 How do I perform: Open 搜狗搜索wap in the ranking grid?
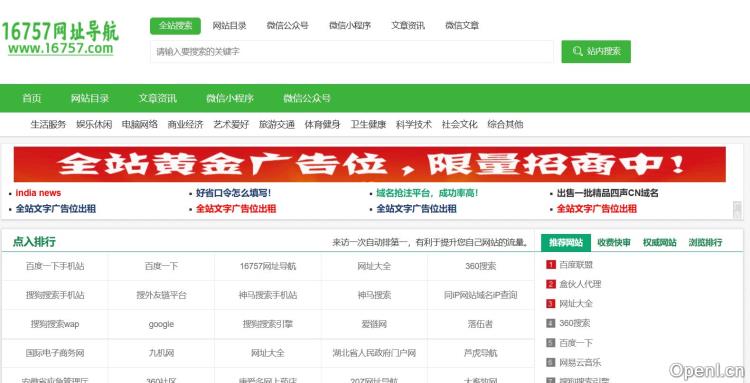(x=55, y=325)
